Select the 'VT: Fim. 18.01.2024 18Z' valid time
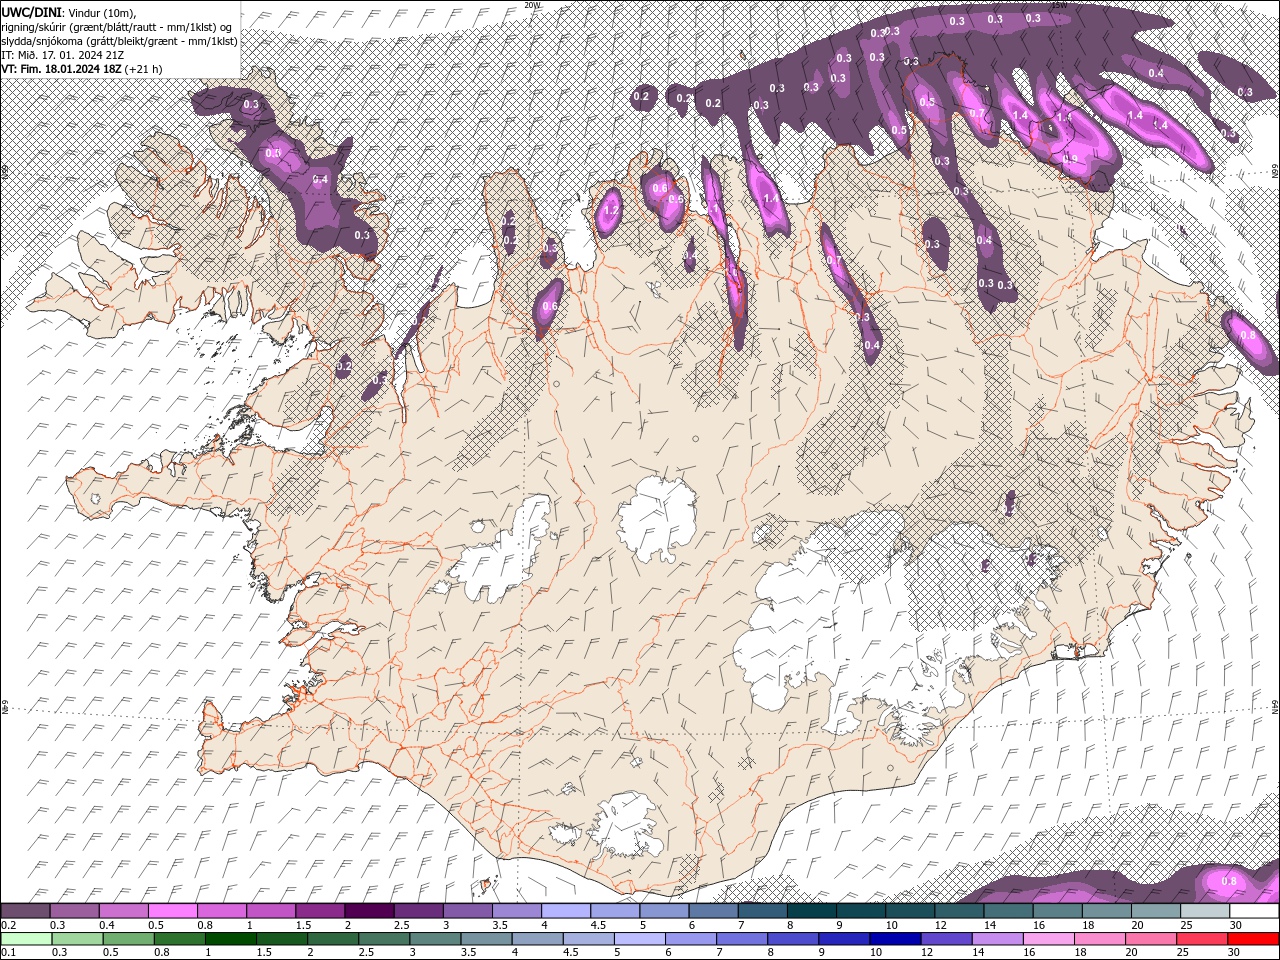The height and width of the screenshot is (960, 1280). click(x=61, y=69)
